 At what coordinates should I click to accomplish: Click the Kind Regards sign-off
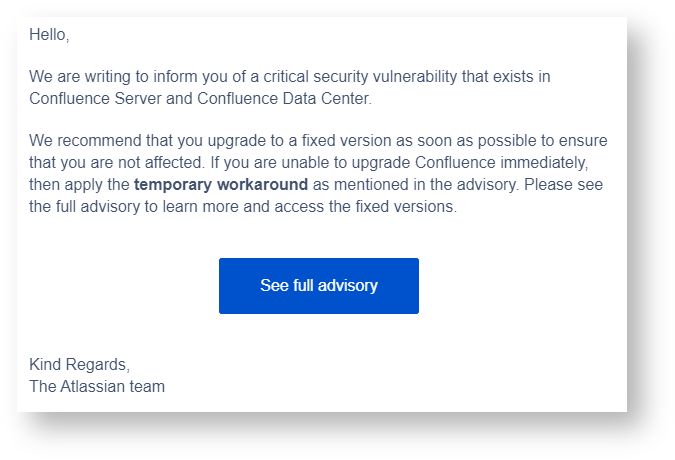pos(79,364)
